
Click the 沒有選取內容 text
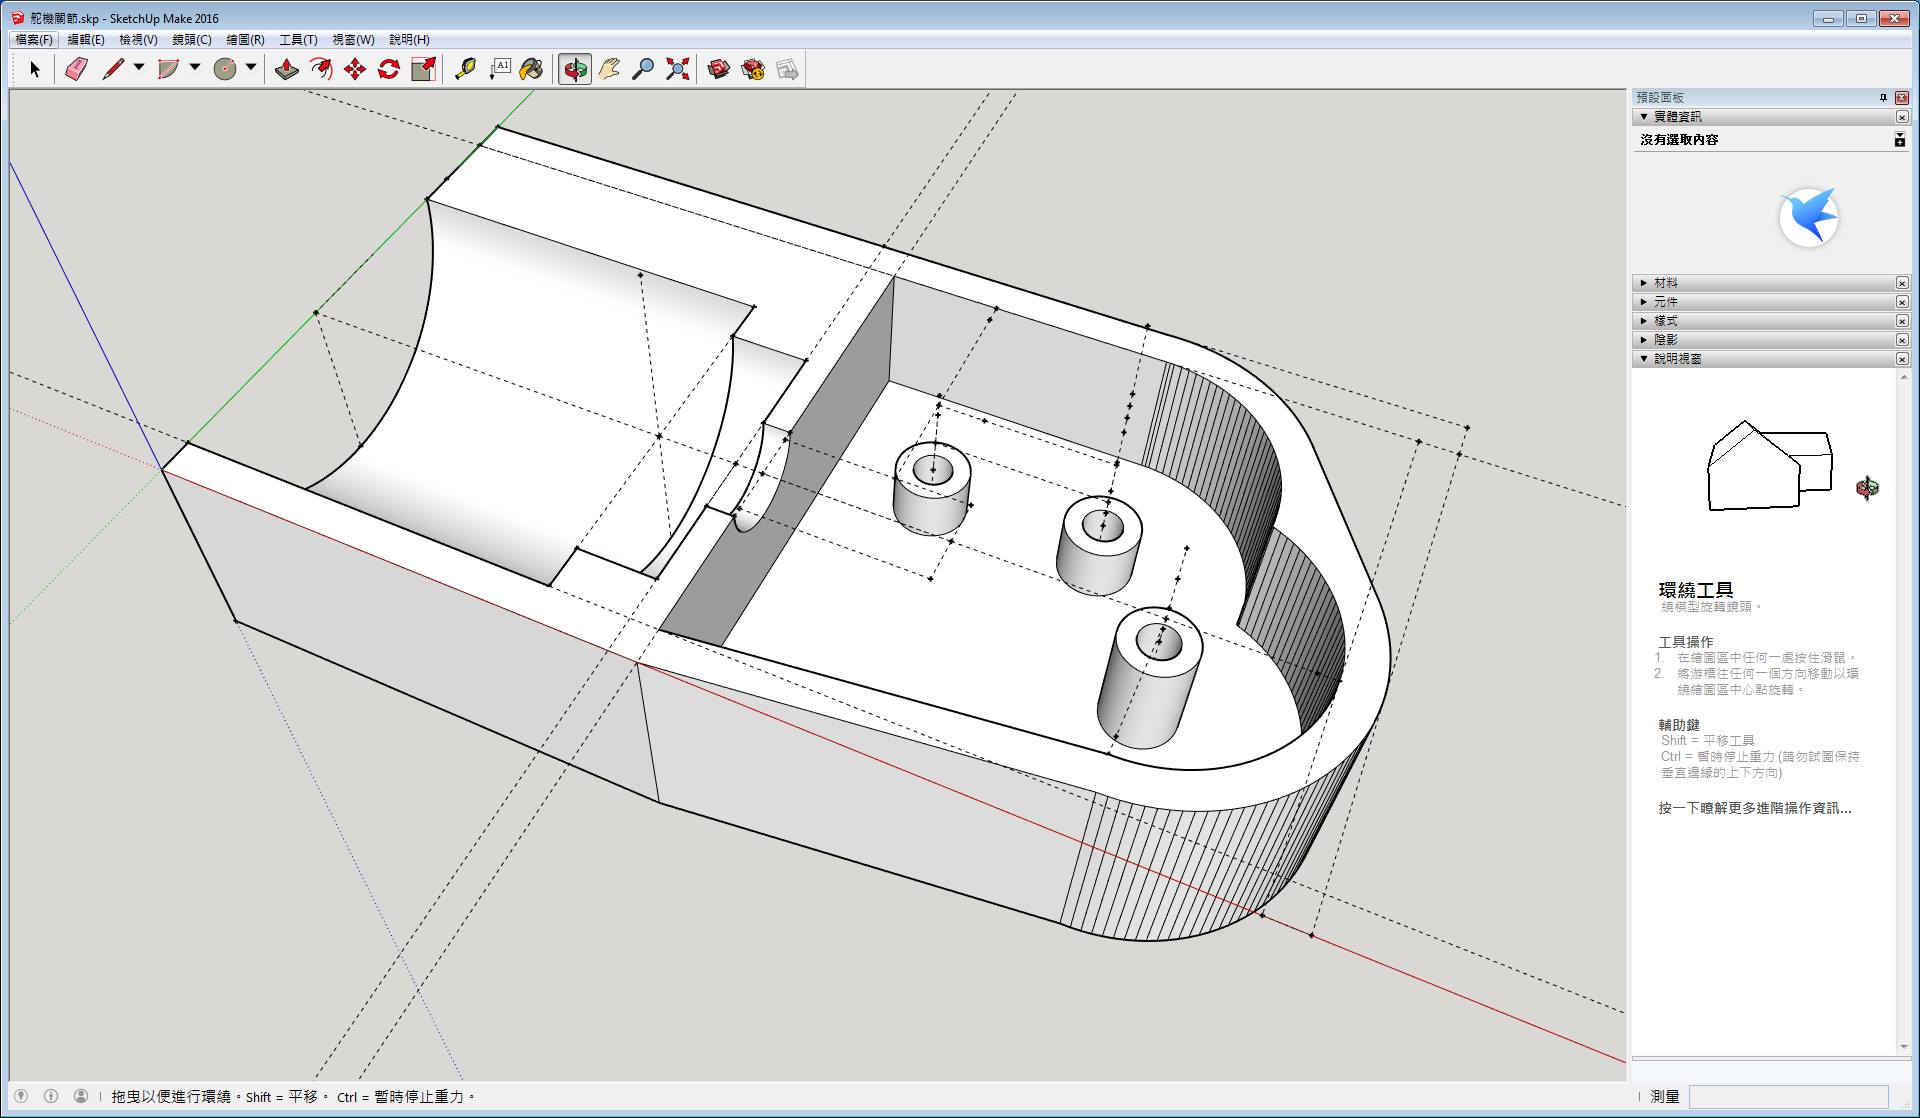pyautogui.click(x=1679, y=140)
